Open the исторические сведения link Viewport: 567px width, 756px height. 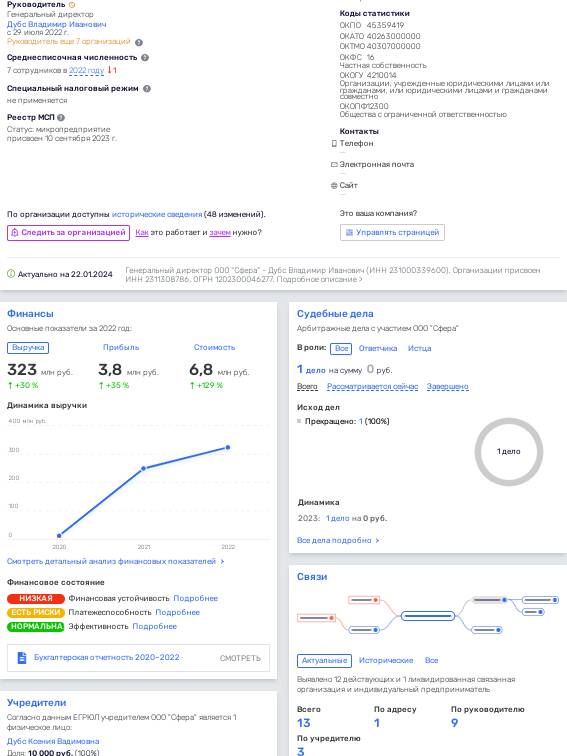tap(157, 215)
